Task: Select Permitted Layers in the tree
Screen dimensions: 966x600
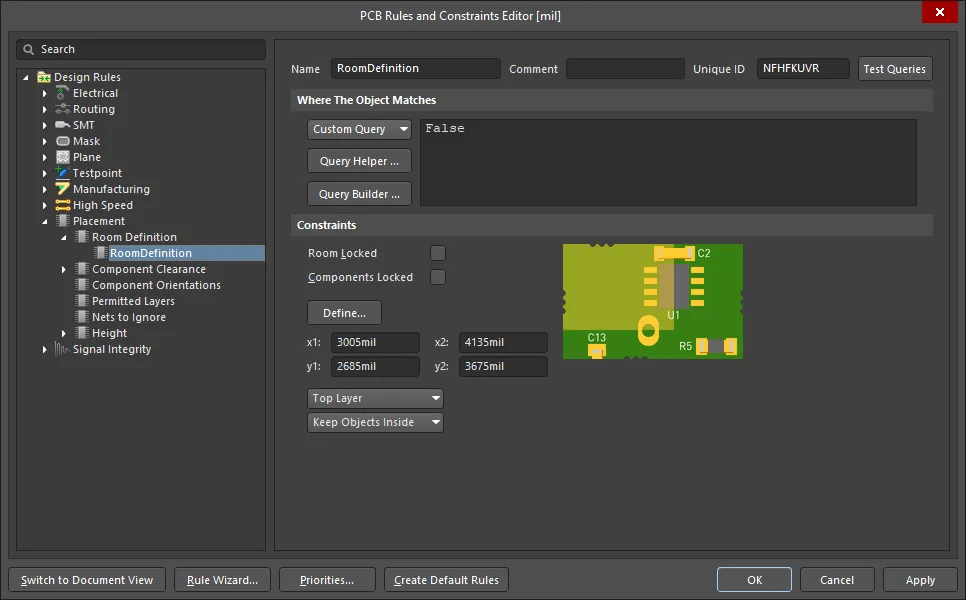Action: click(x=133, y=301)
